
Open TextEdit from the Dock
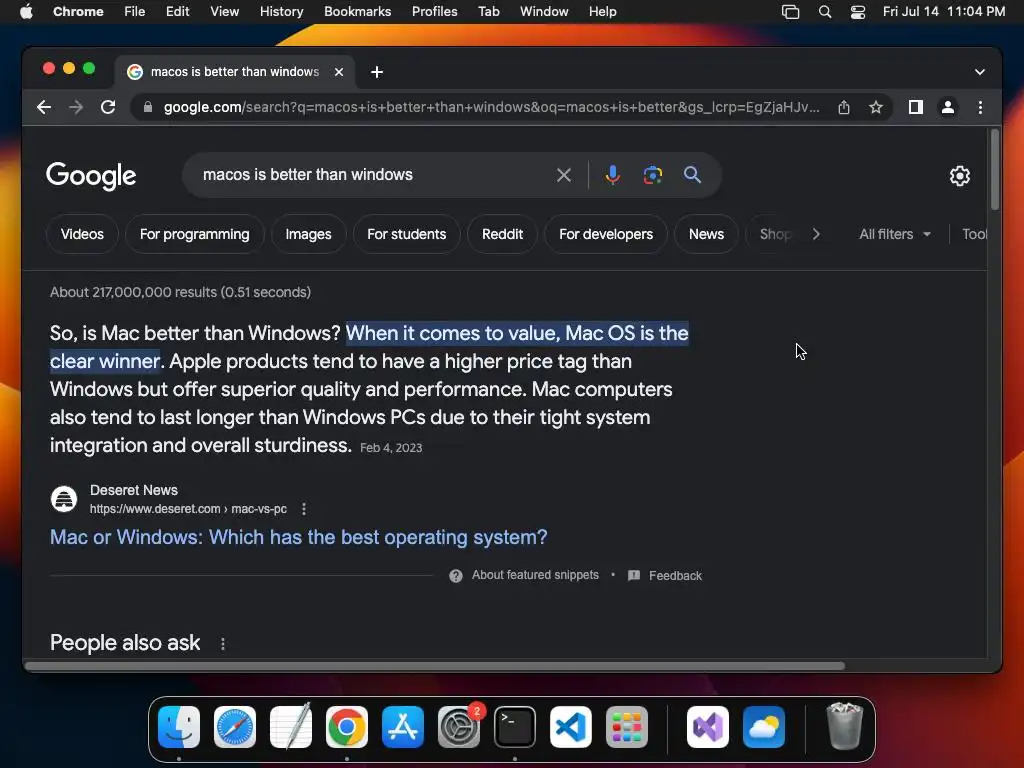coord(291,727)
